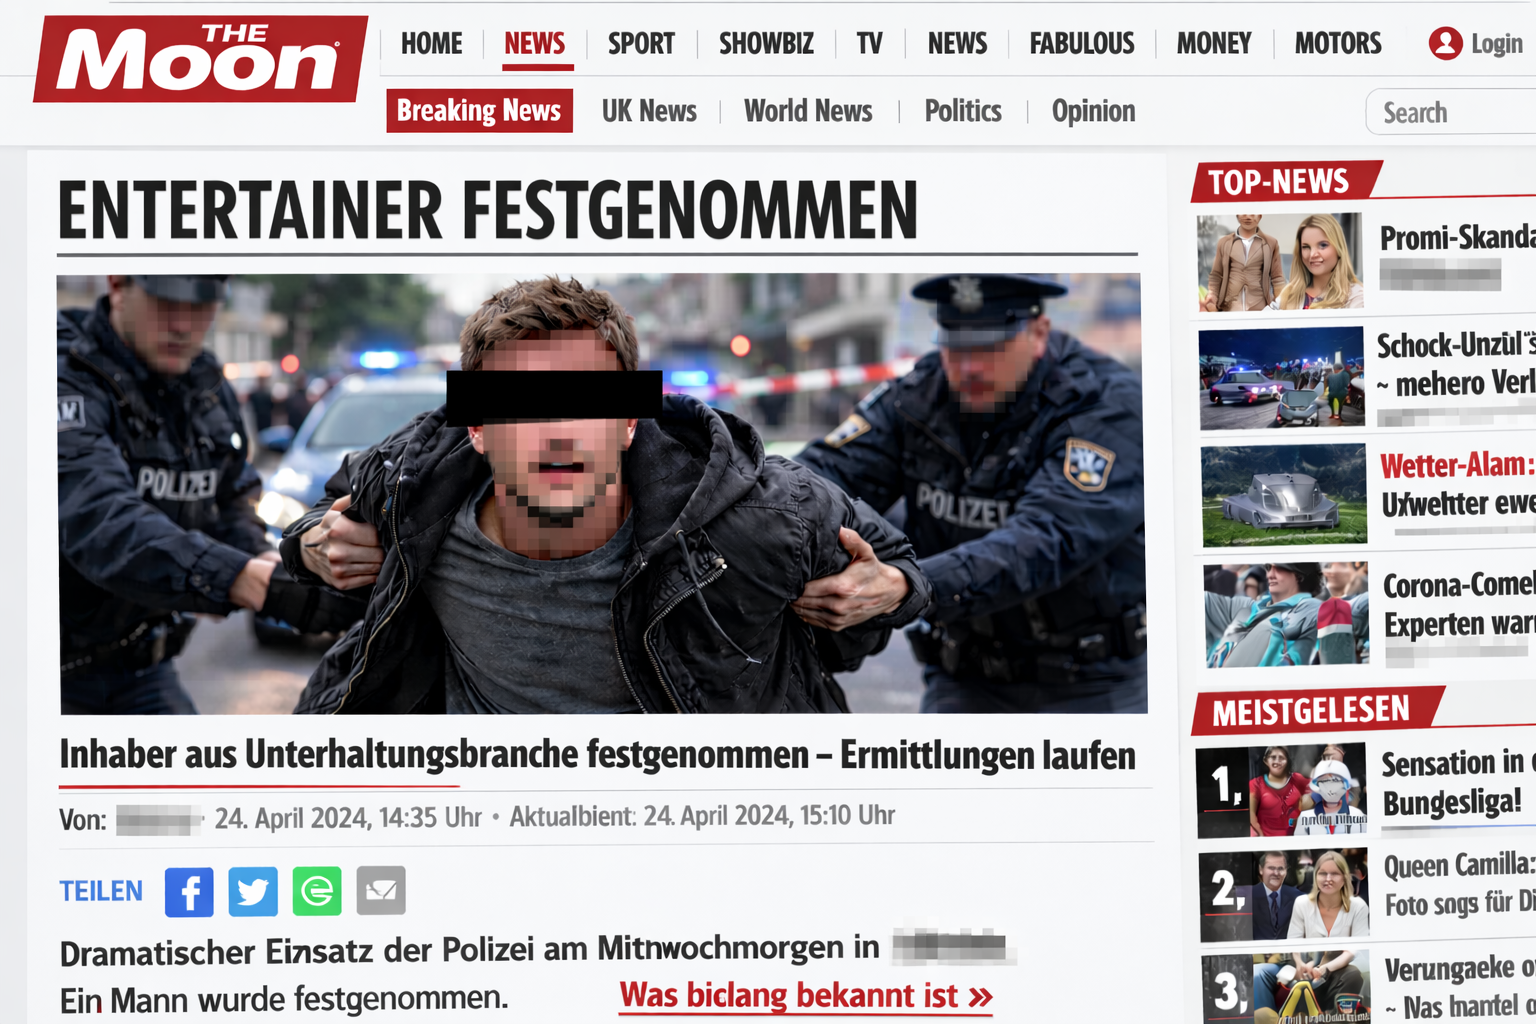
Task: Click the Search input field
Action: 1451,112
